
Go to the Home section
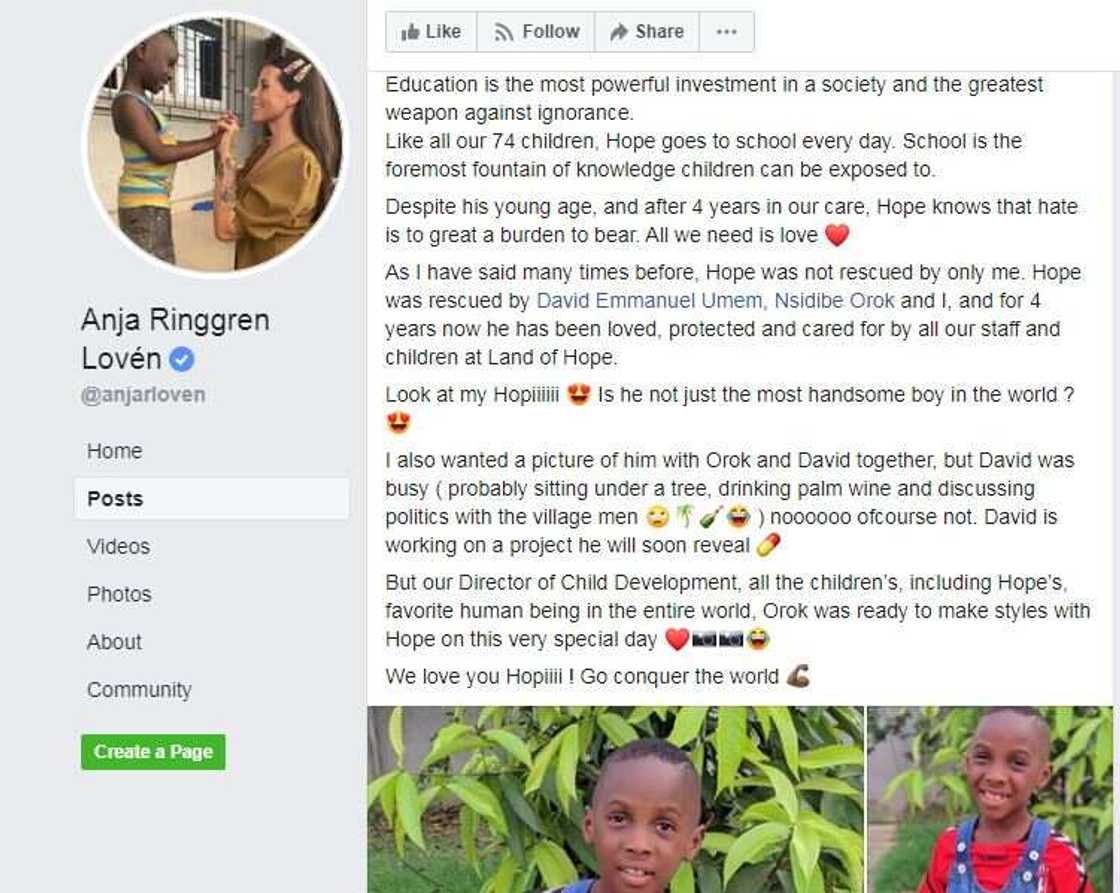pyautogui.click(x=114, y=451)
